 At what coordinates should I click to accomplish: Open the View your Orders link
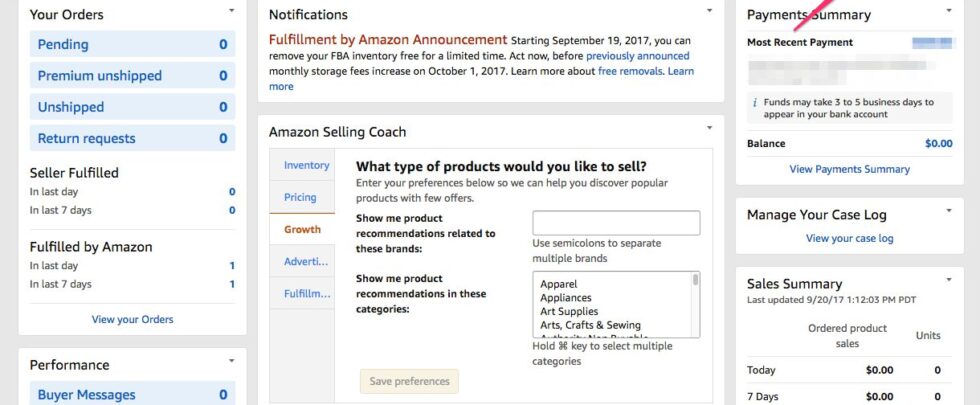132,319
